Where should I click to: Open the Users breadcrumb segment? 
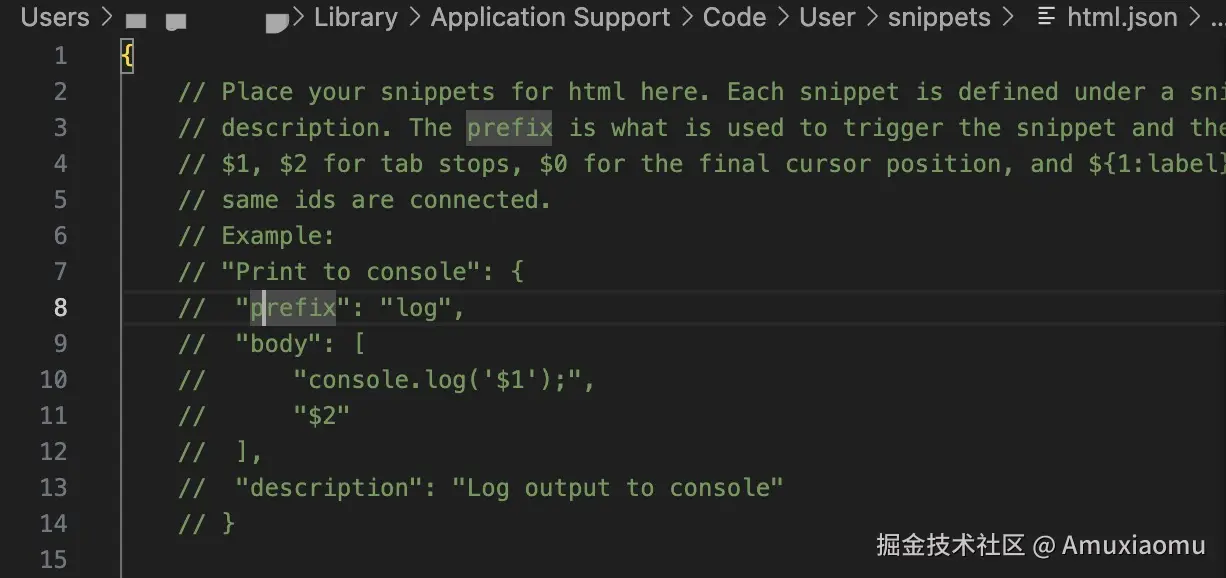tap(55, 17)
